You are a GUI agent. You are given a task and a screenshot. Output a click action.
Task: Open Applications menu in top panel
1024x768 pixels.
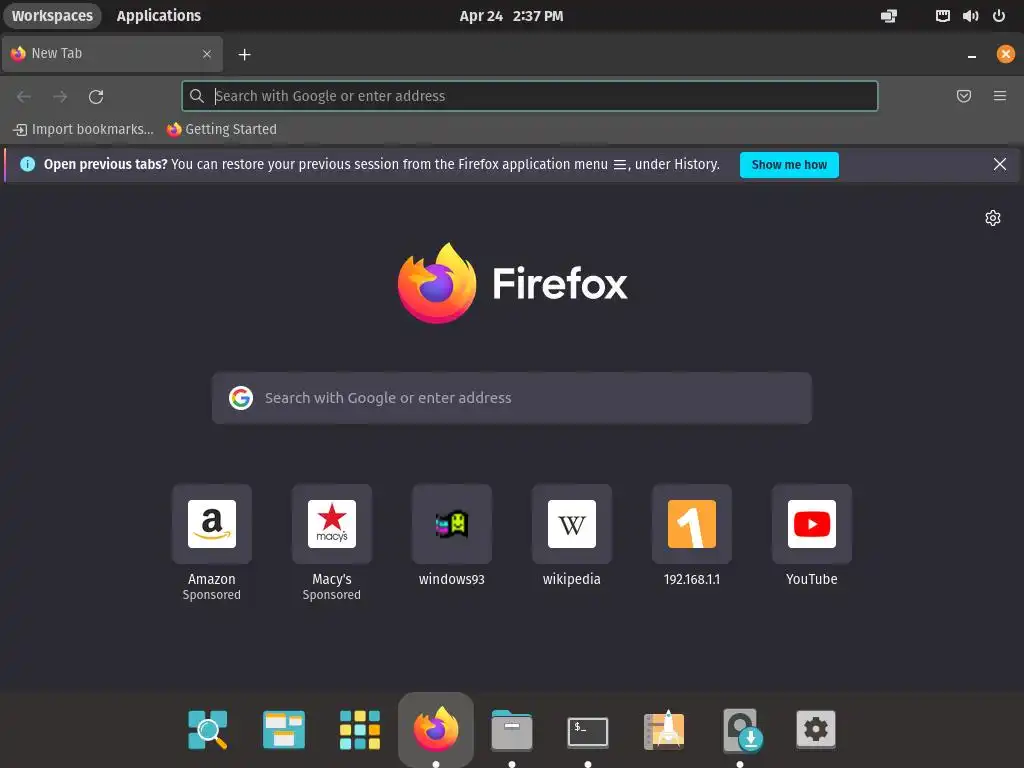[159, 16]
